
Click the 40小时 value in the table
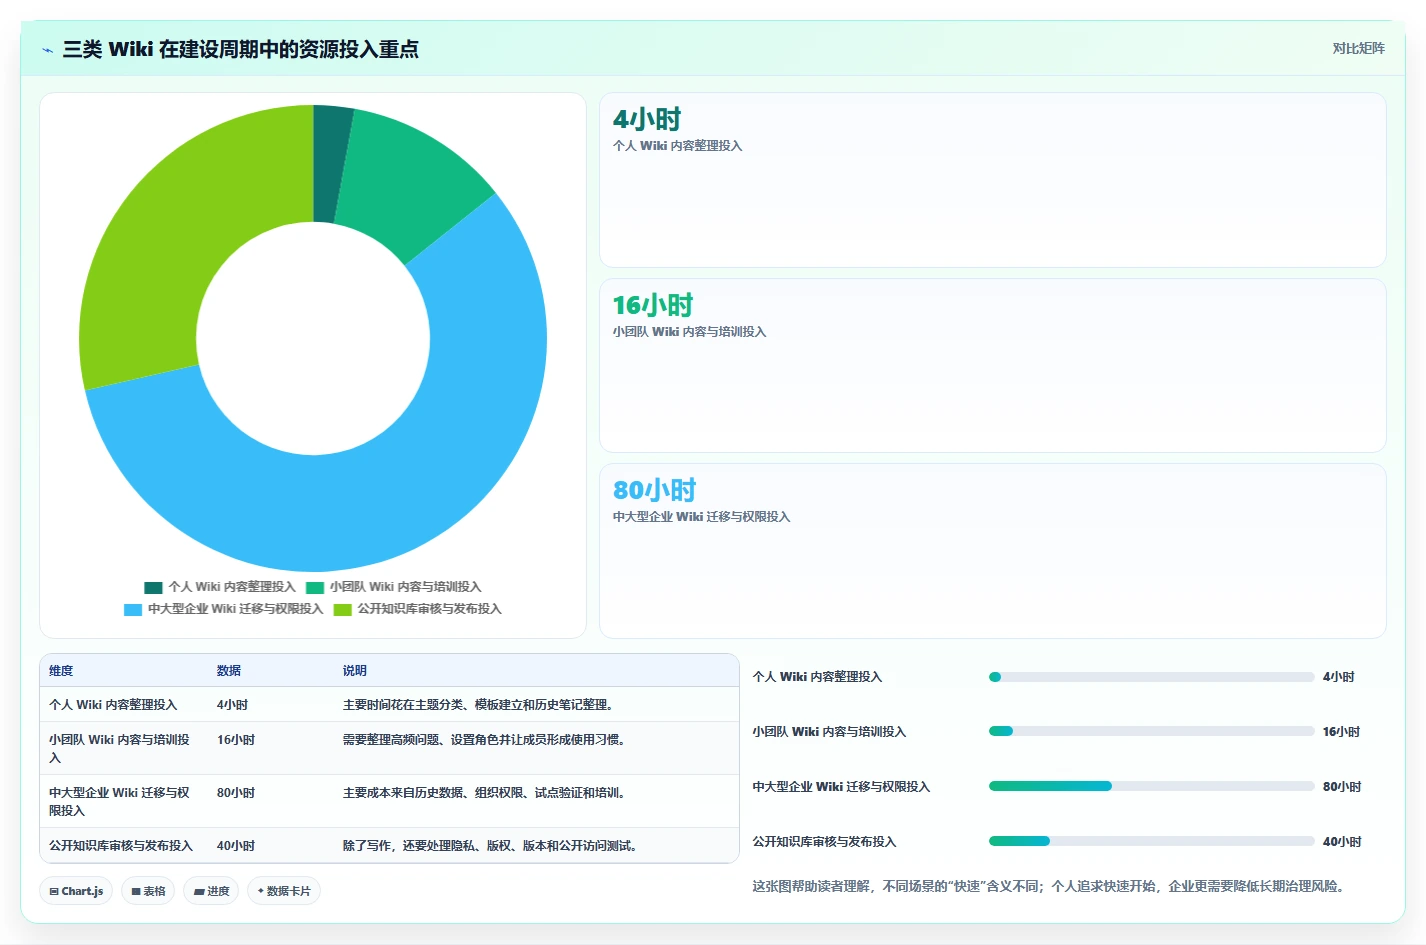236,846
